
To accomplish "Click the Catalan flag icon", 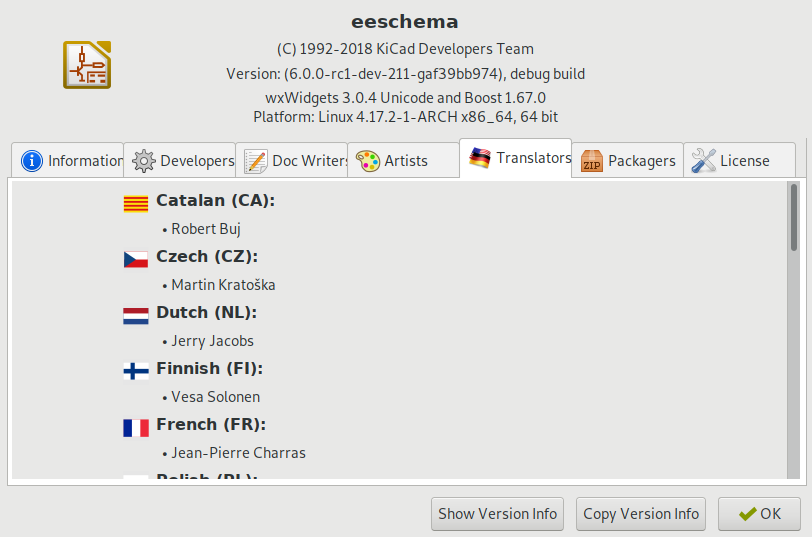I will (136, 203).
